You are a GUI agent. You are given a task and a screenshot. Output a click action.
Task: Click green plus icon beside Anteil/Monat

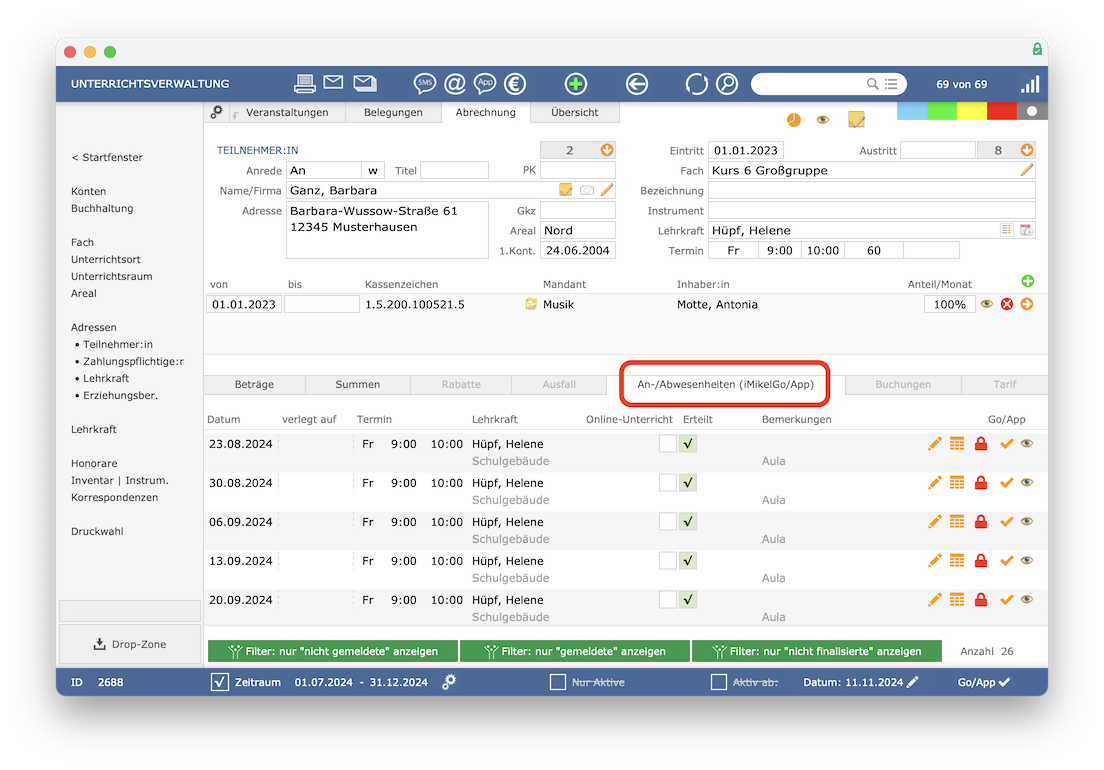1027,281
